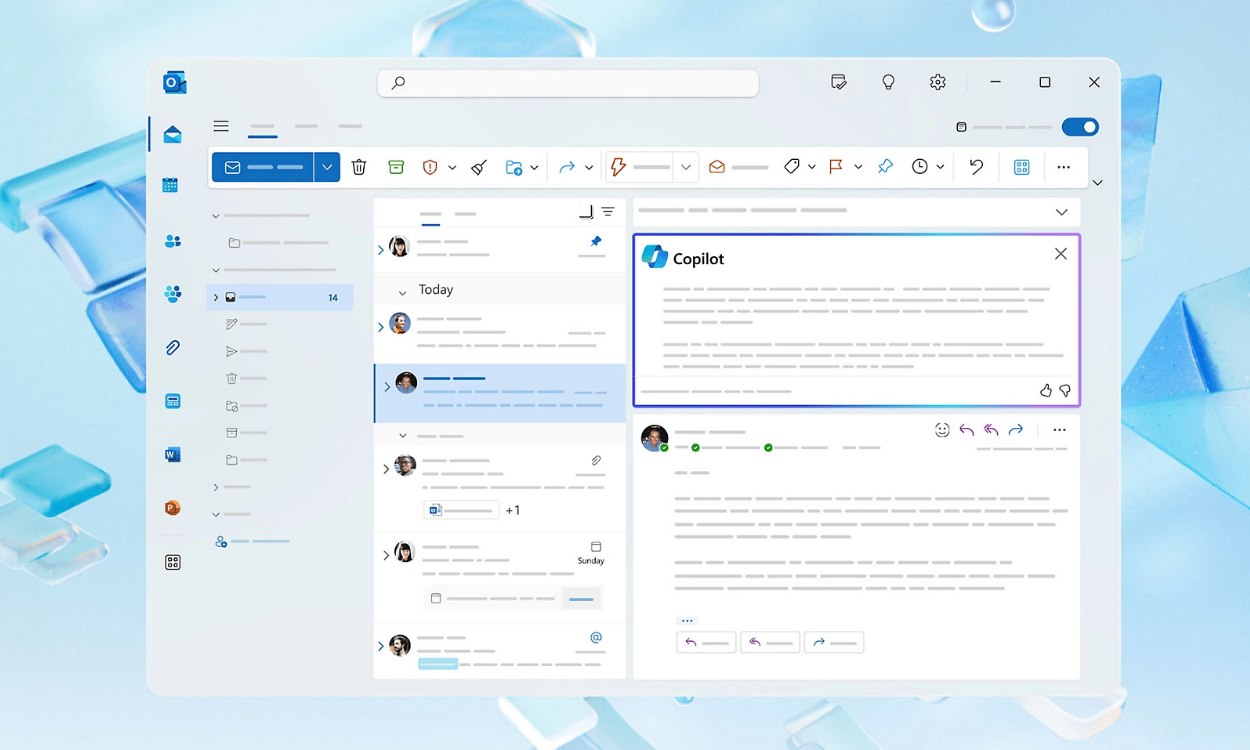Open the snooze timing dropdown
The height and width of the screenshot is (750, 1250).
[x=938, y=166]
